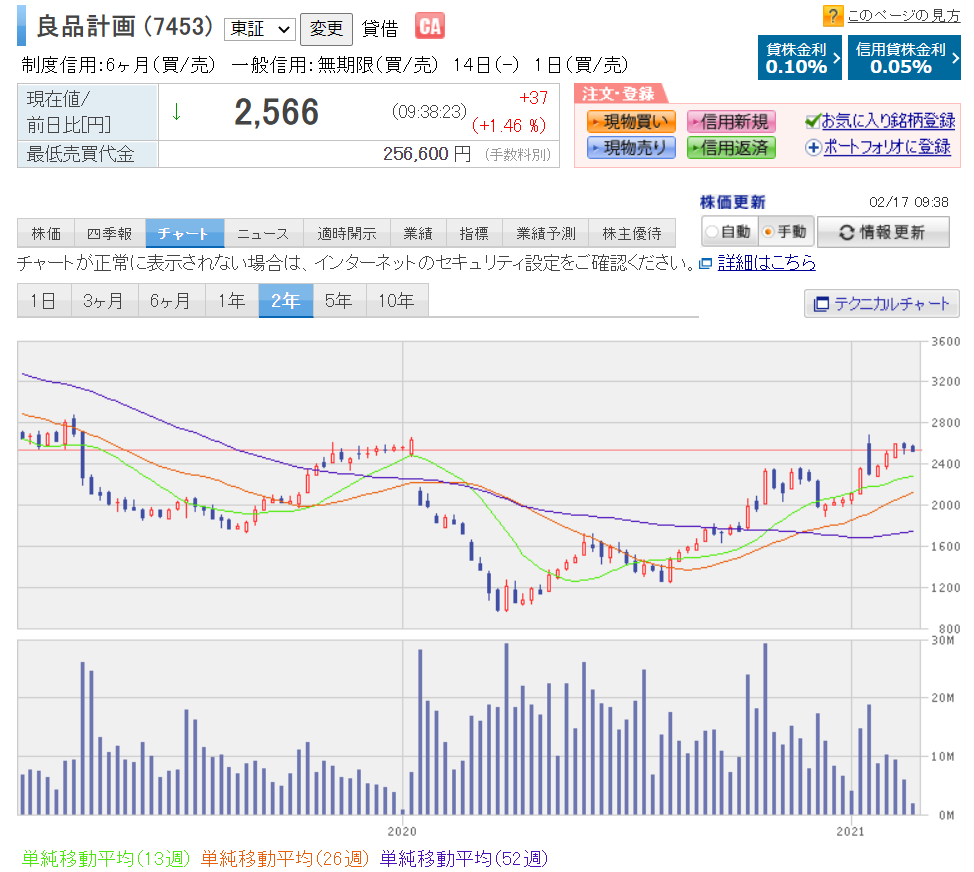Screen dimensions: 974x872
Task: Click the 02/17 09:38 update timestamp
Action: tap(909, 202)
